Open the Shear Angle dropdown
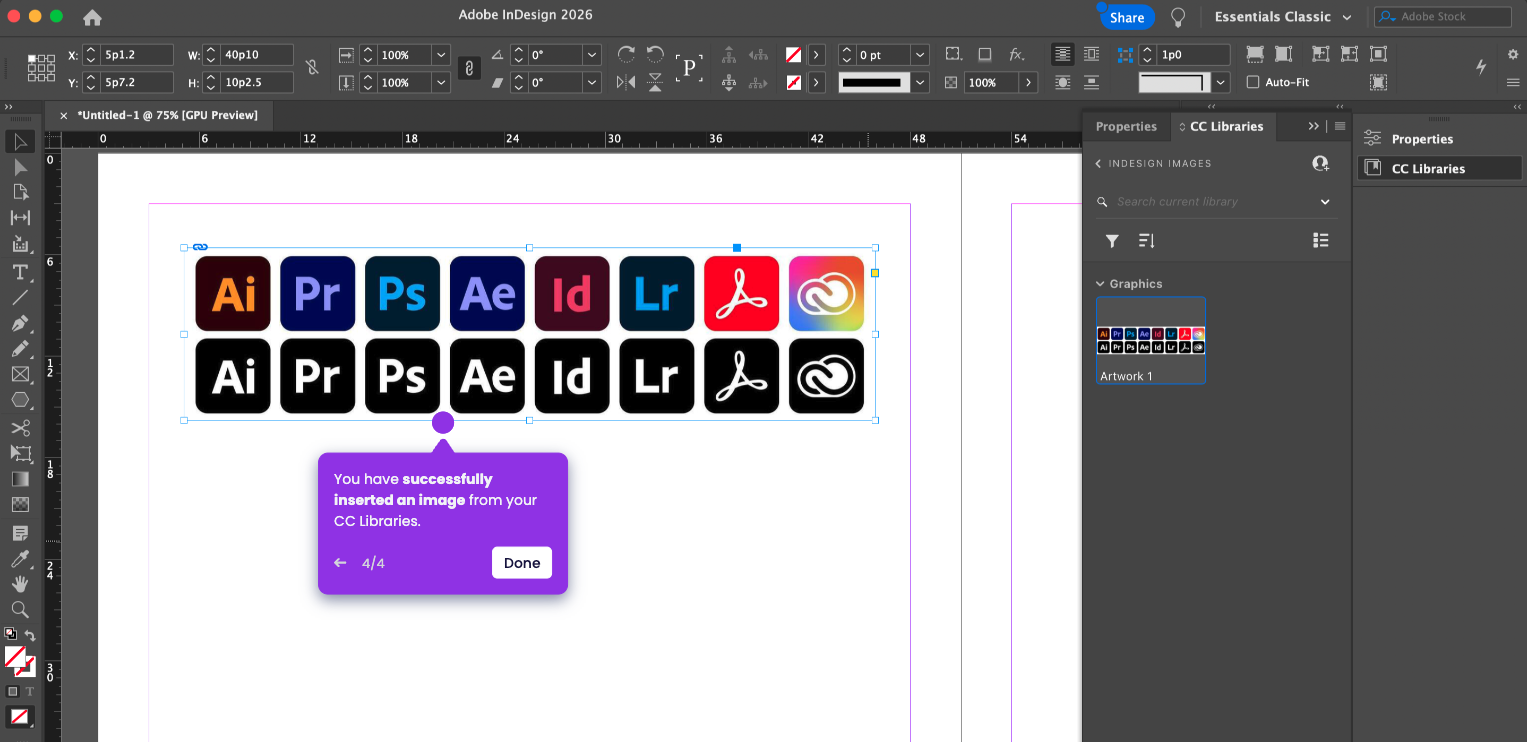 click(592, 83)
